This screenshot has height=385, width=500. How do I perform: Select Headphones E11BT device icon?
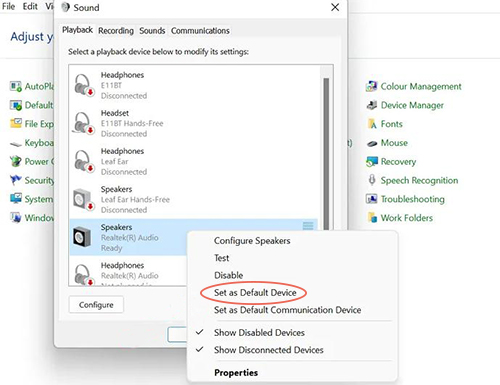[x=83, y=85]
